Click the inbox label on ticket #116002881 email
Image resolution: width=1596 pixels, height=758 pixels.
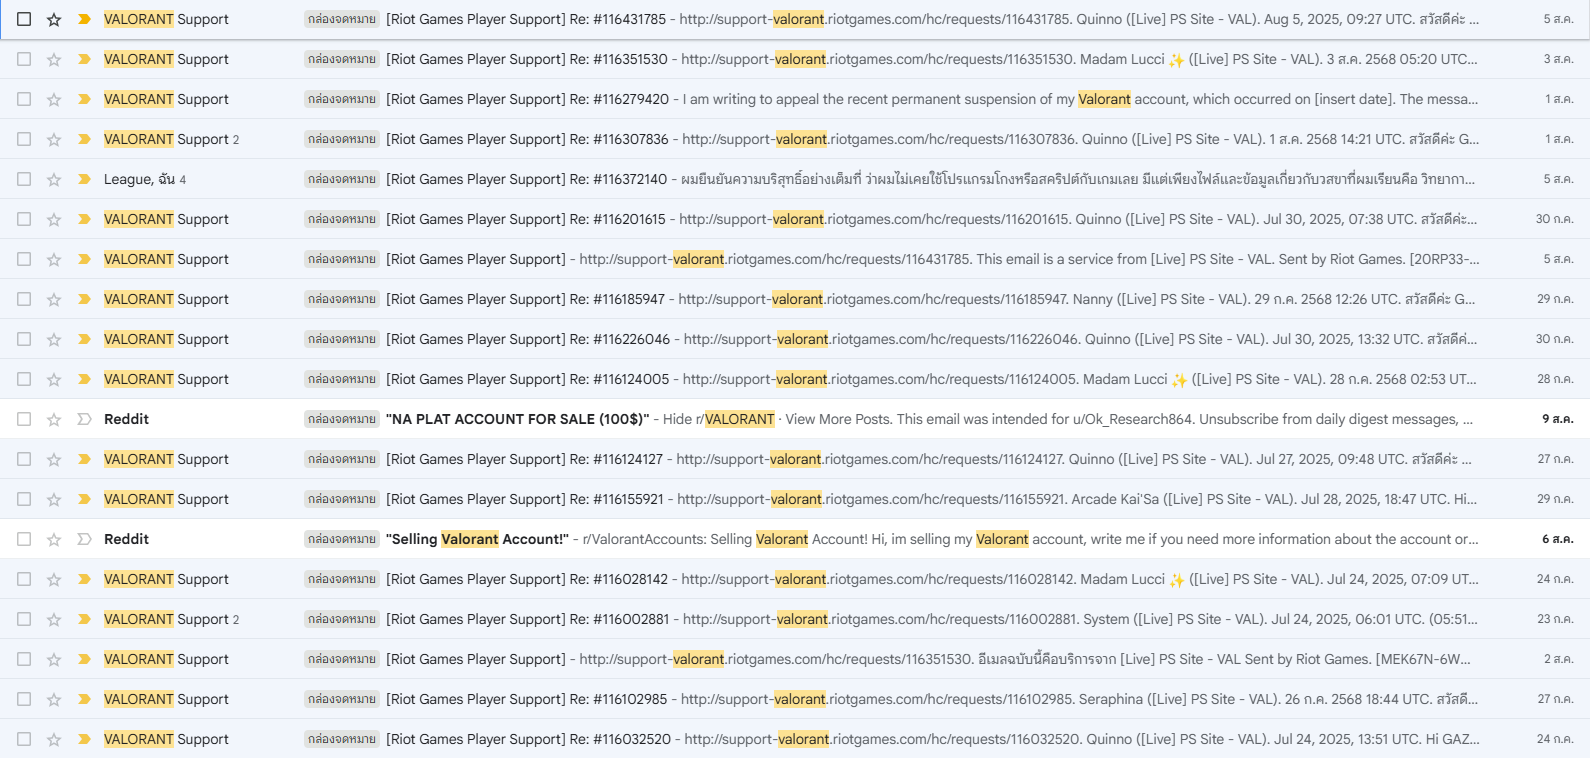(342, 619)
